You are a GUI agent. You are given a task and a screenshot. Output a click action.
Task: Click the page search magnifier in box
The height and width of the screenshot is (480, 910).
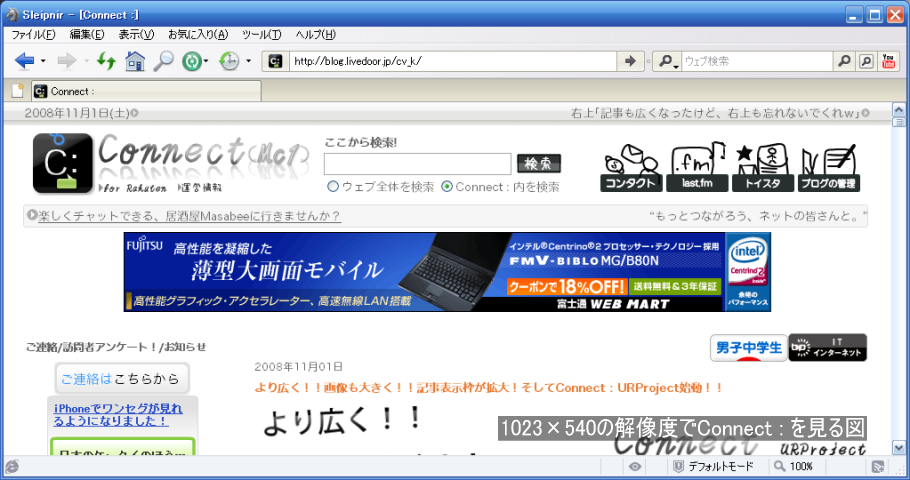coord(866,61)
